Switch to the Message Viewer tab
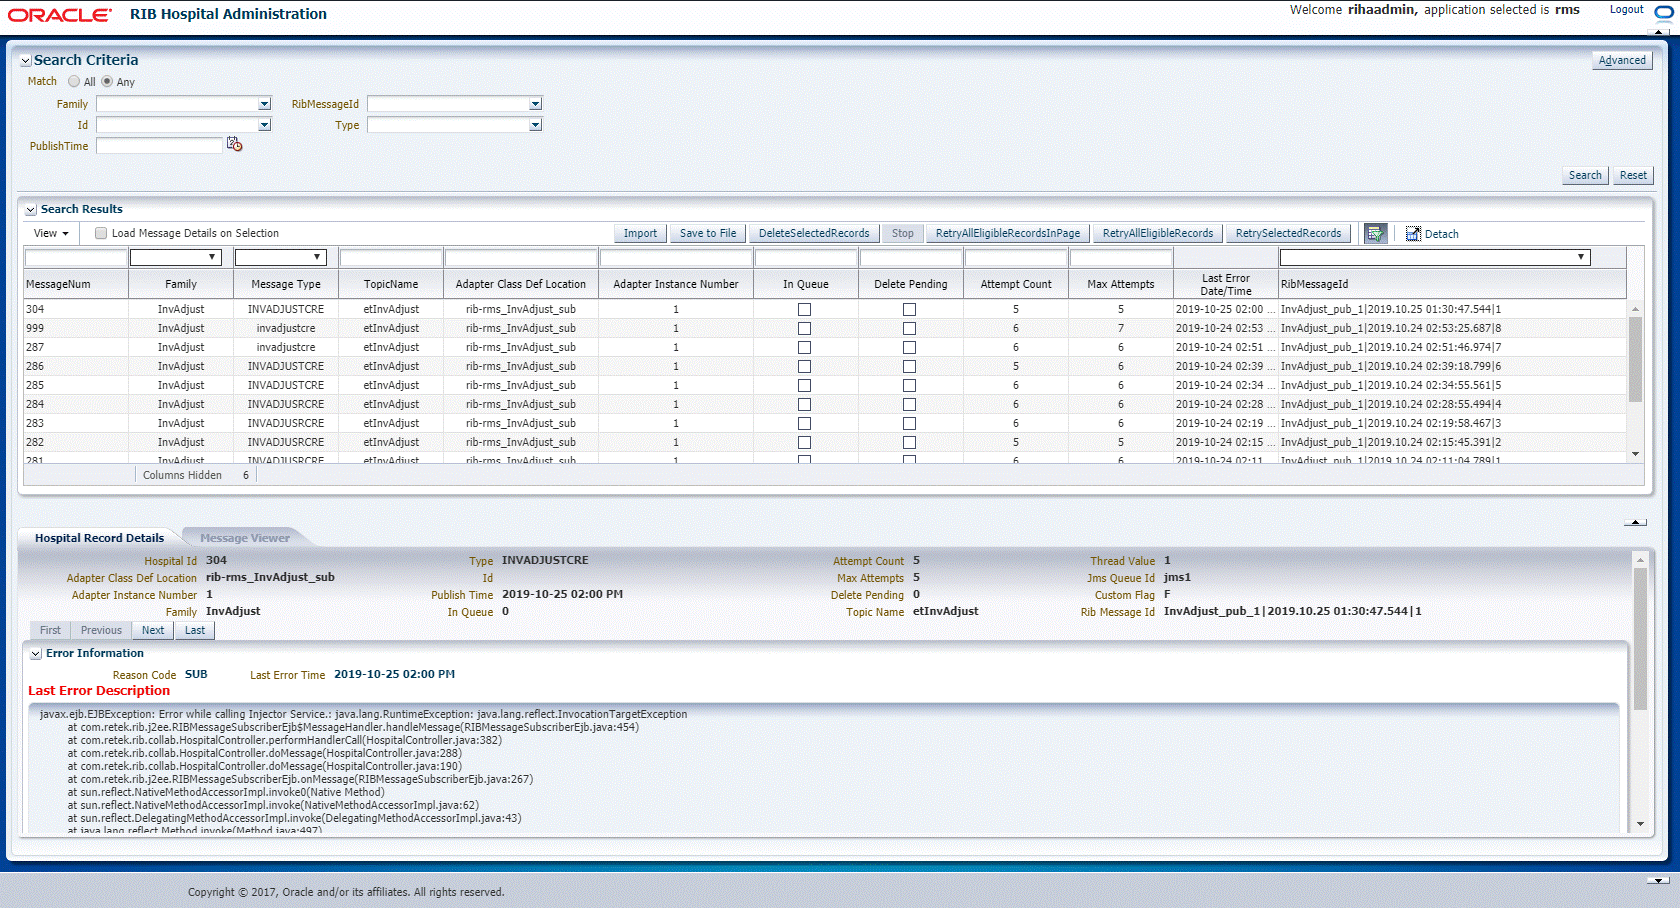The height and width of the screenshot is (908, 1680). 245,538
